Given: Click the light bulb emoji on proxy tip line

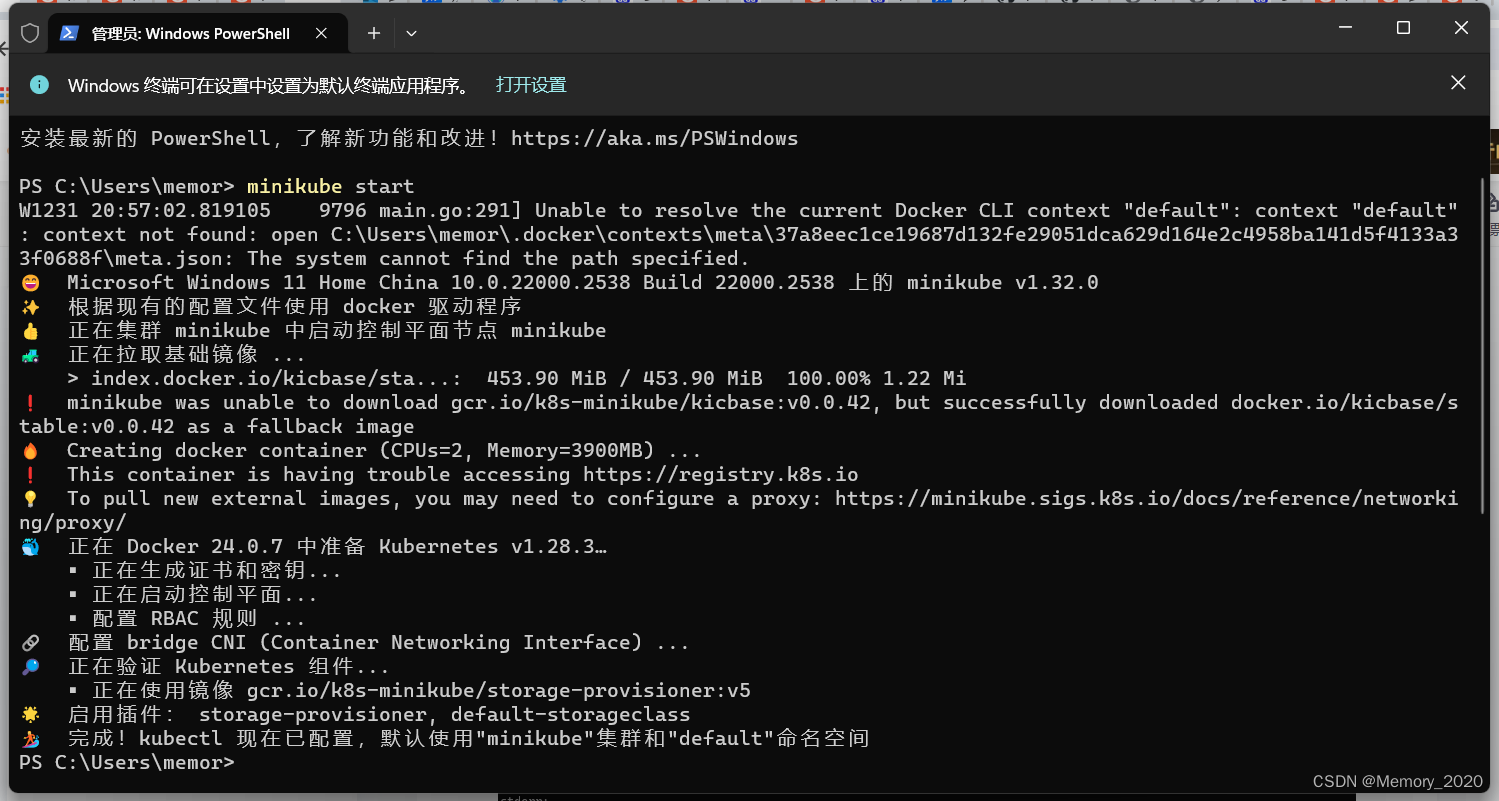Looking at the screenshot, I should pyautogui.click(x=29, y=499).
